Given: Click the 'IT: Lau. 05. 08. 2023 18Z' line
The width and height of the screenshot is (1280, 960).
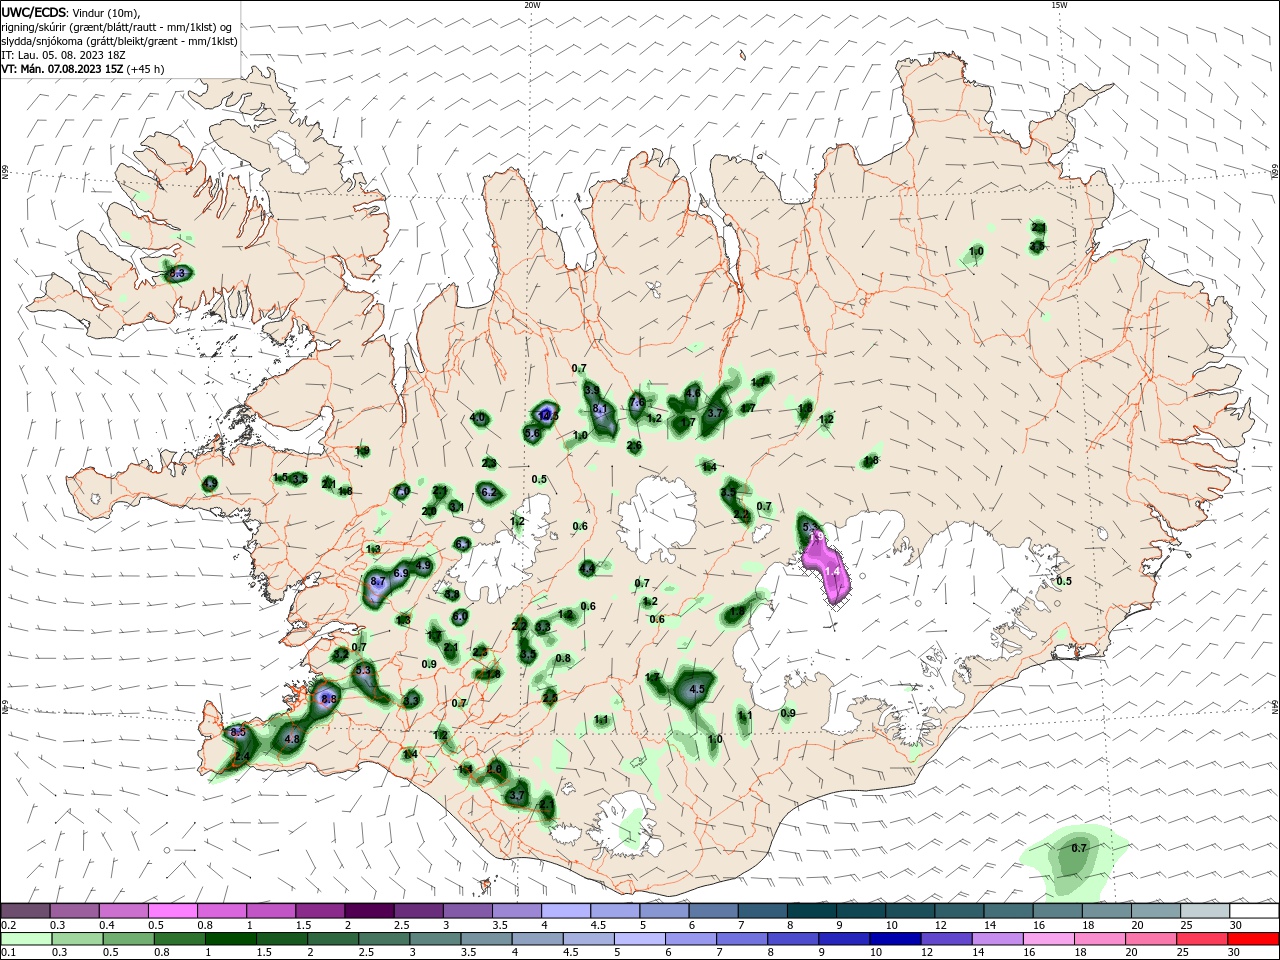Looking at the screenshot, I should [x=63, y=54].
